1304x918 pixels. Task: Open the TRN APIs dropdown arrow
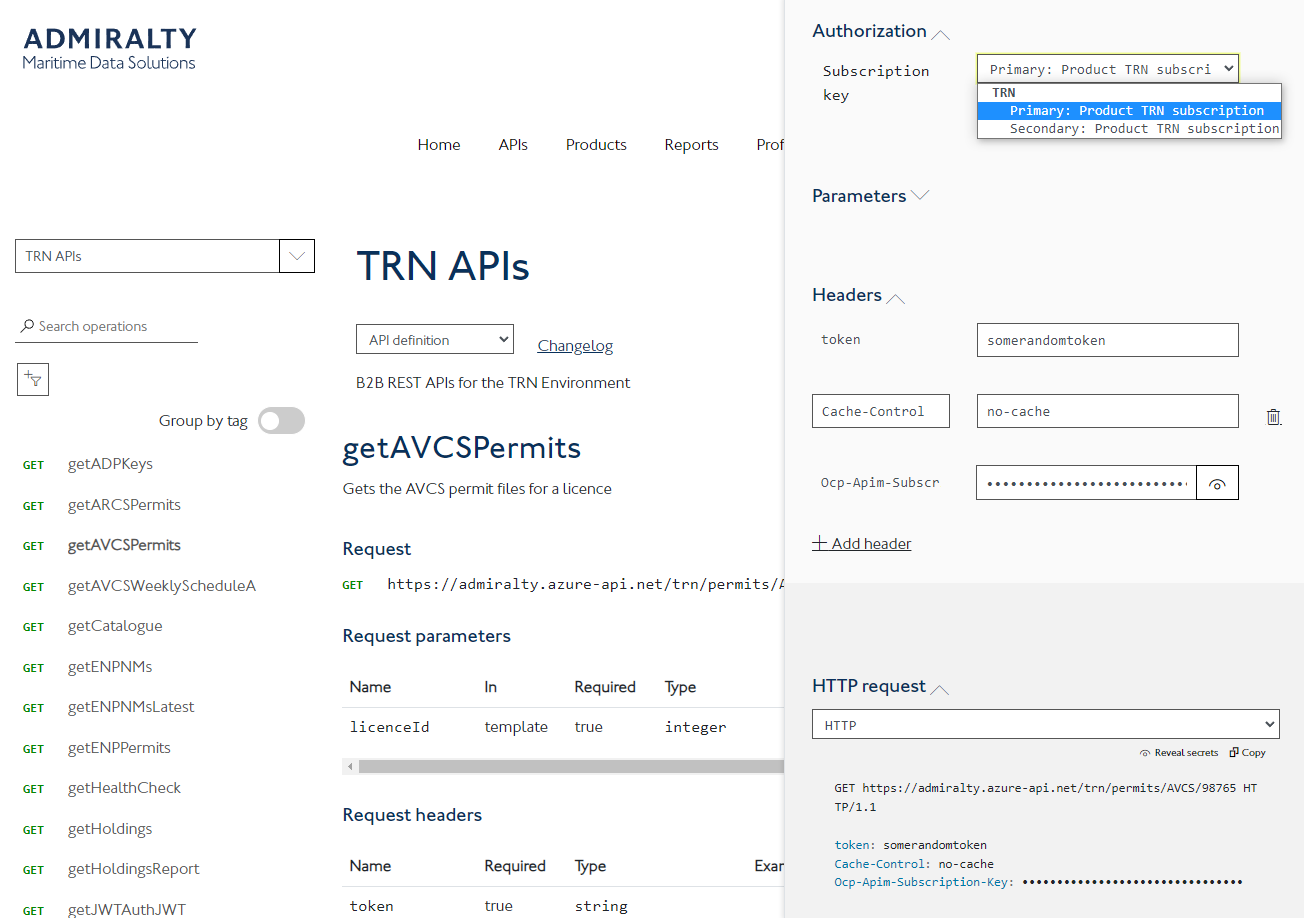click(297, 256)
